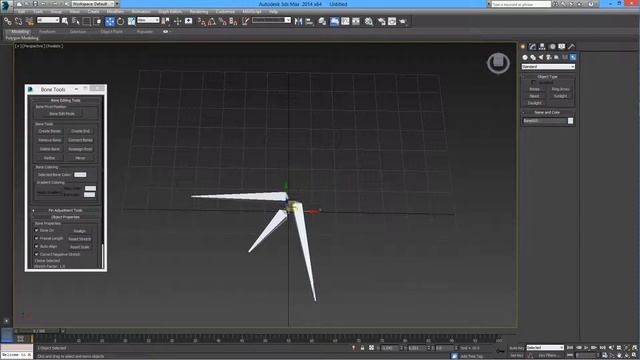The height and width of the screenshot is (360, 640).
Task: Click the object name input field
Action: click(x=544, y=121)
